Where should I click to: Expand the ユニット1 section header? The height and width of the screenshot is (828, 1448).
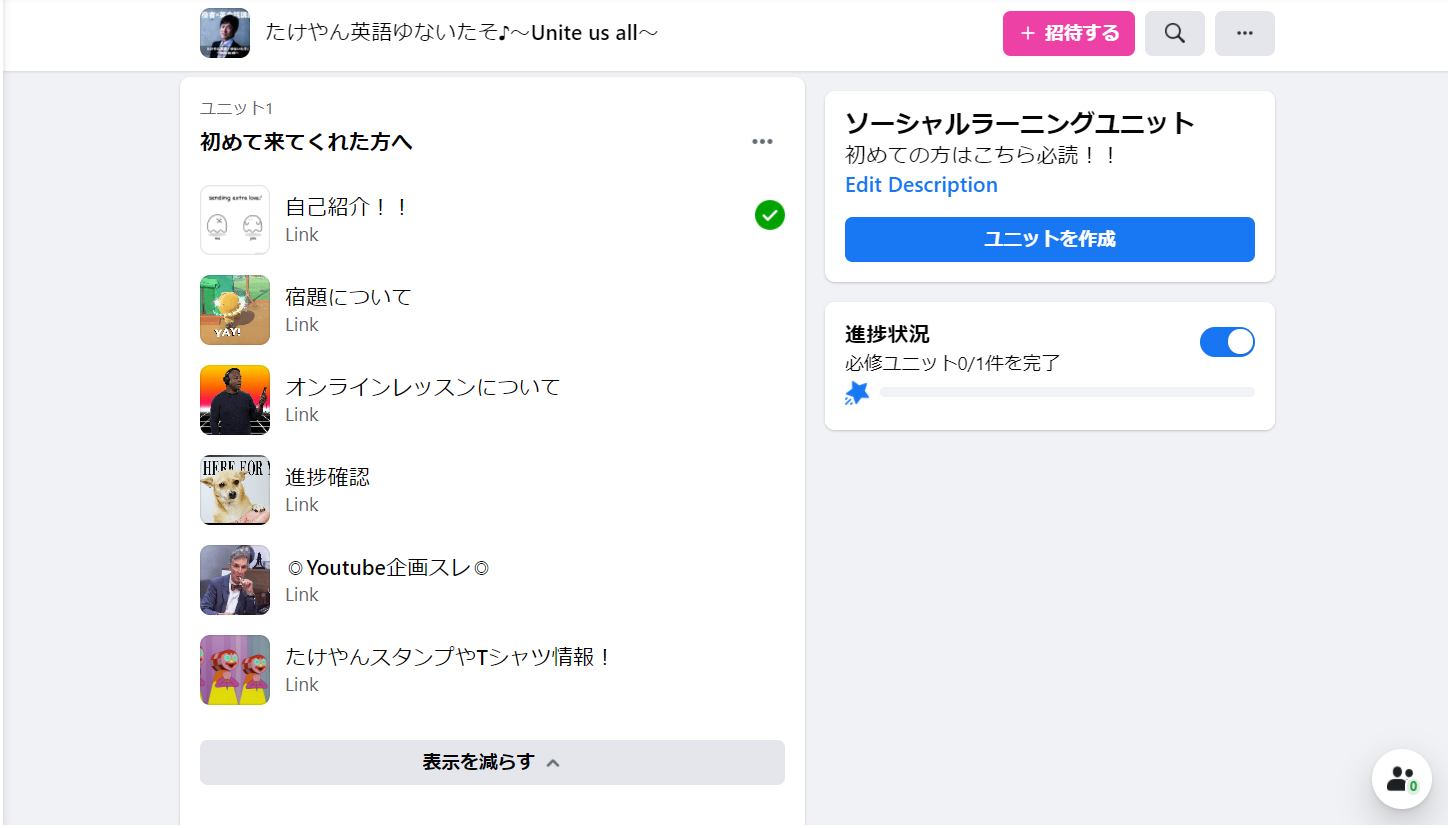[x=236, y=108]
